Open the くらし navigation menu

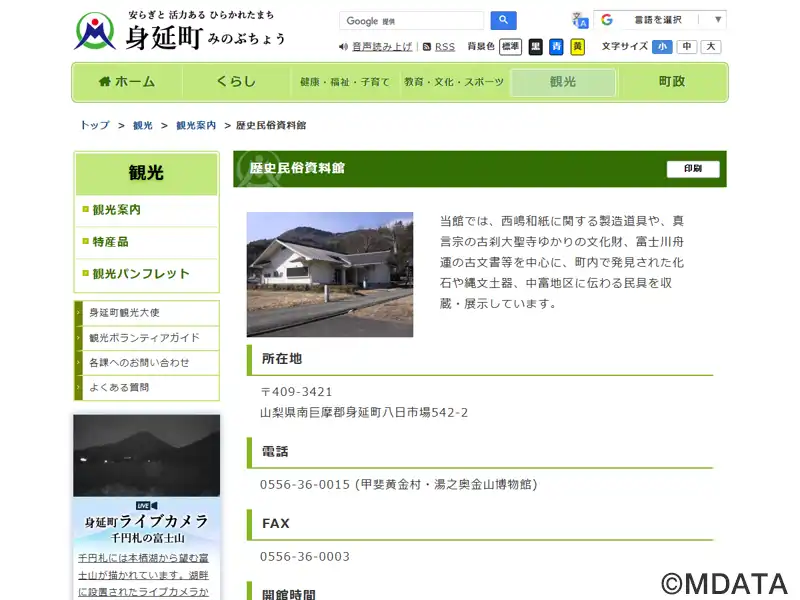point(236,82)
